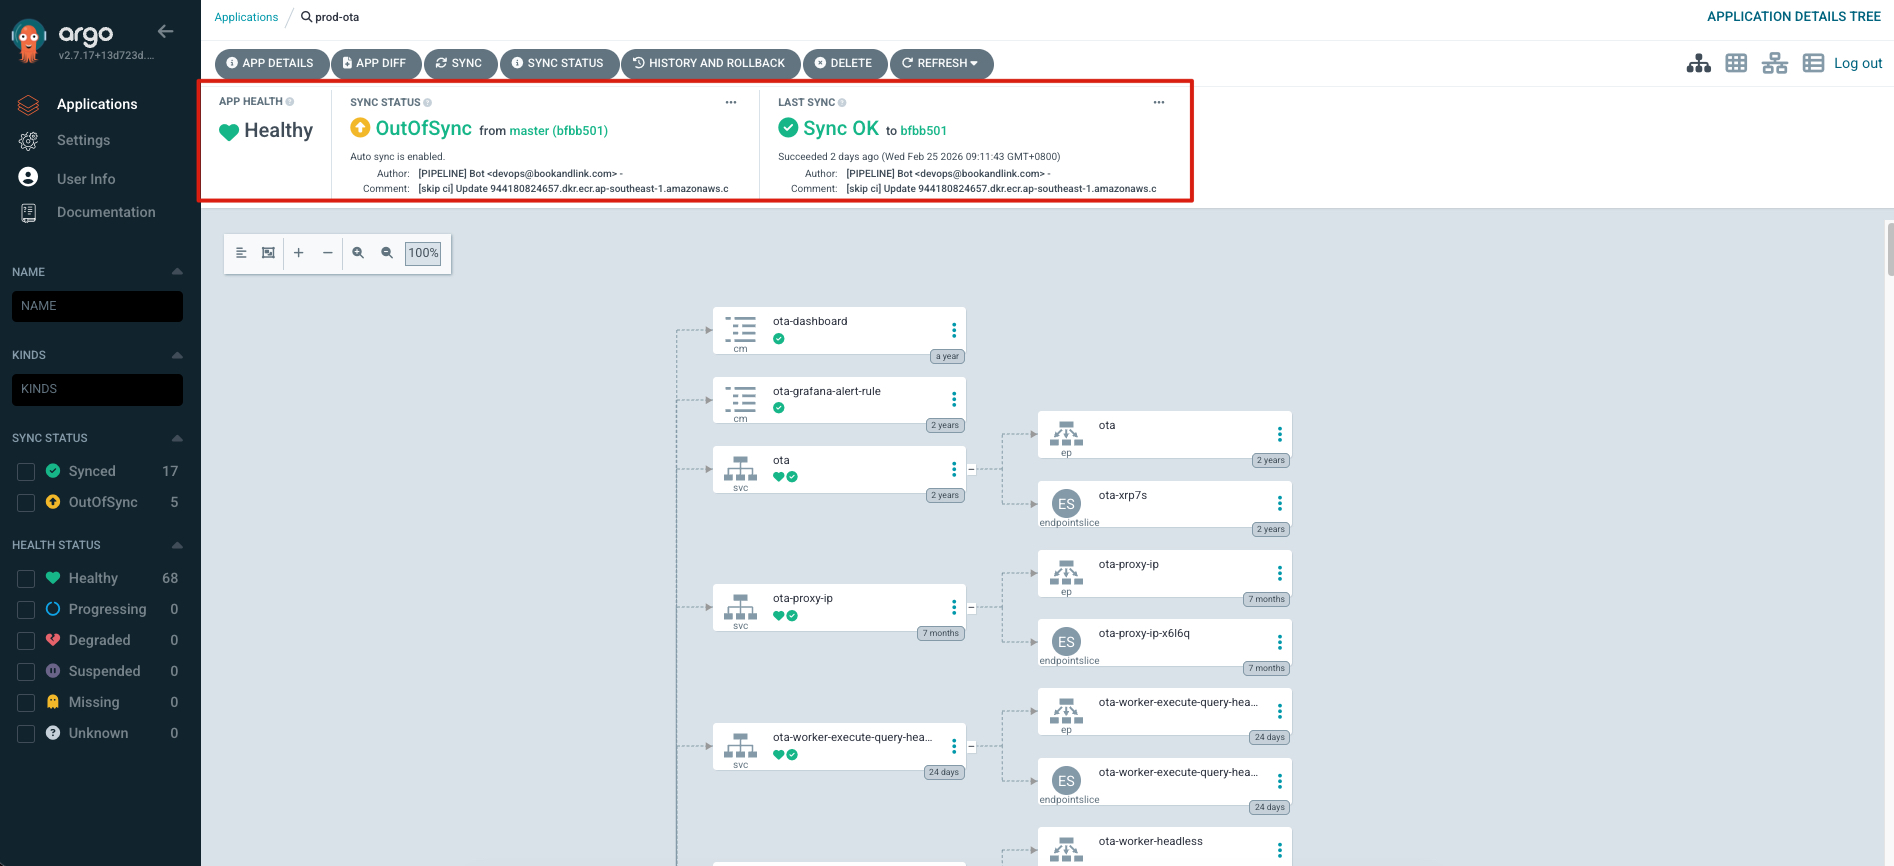Click the DELETE button
The height and width of the screenshot is (866, 1894).
tap(844, 63)
